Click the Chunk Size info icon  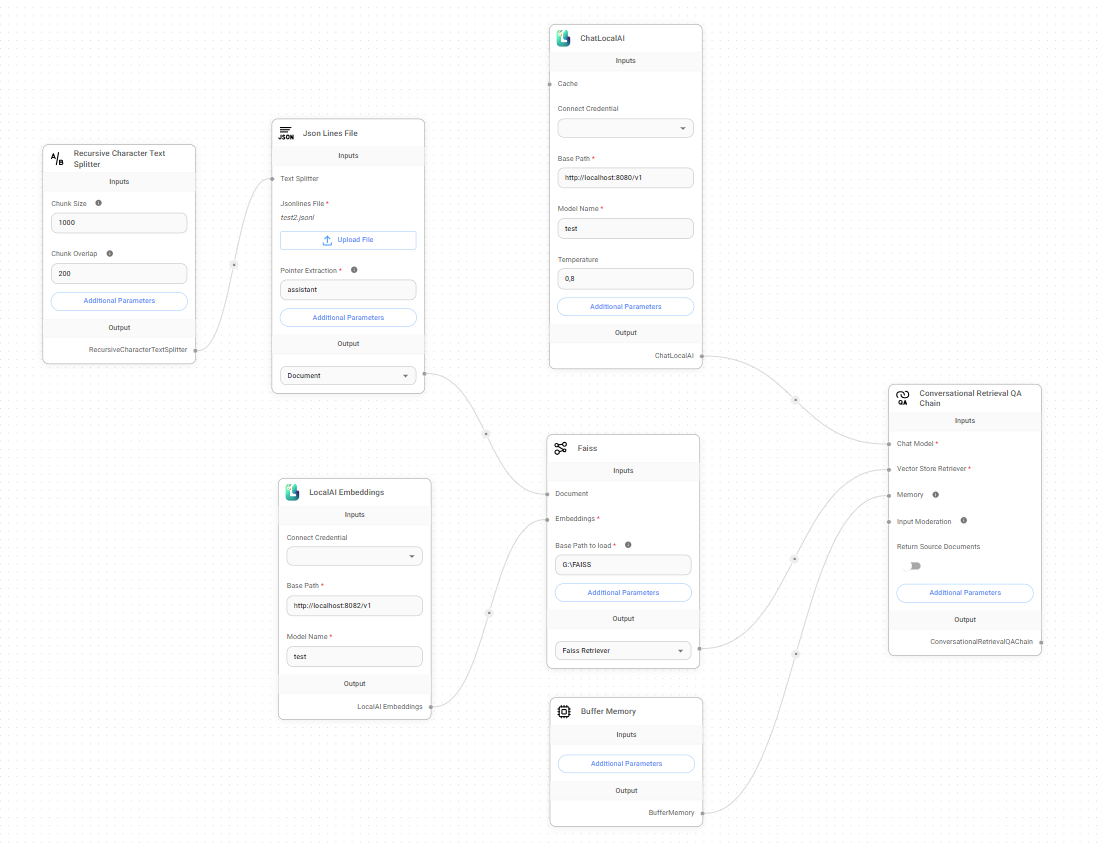click(x=99, y=203)
